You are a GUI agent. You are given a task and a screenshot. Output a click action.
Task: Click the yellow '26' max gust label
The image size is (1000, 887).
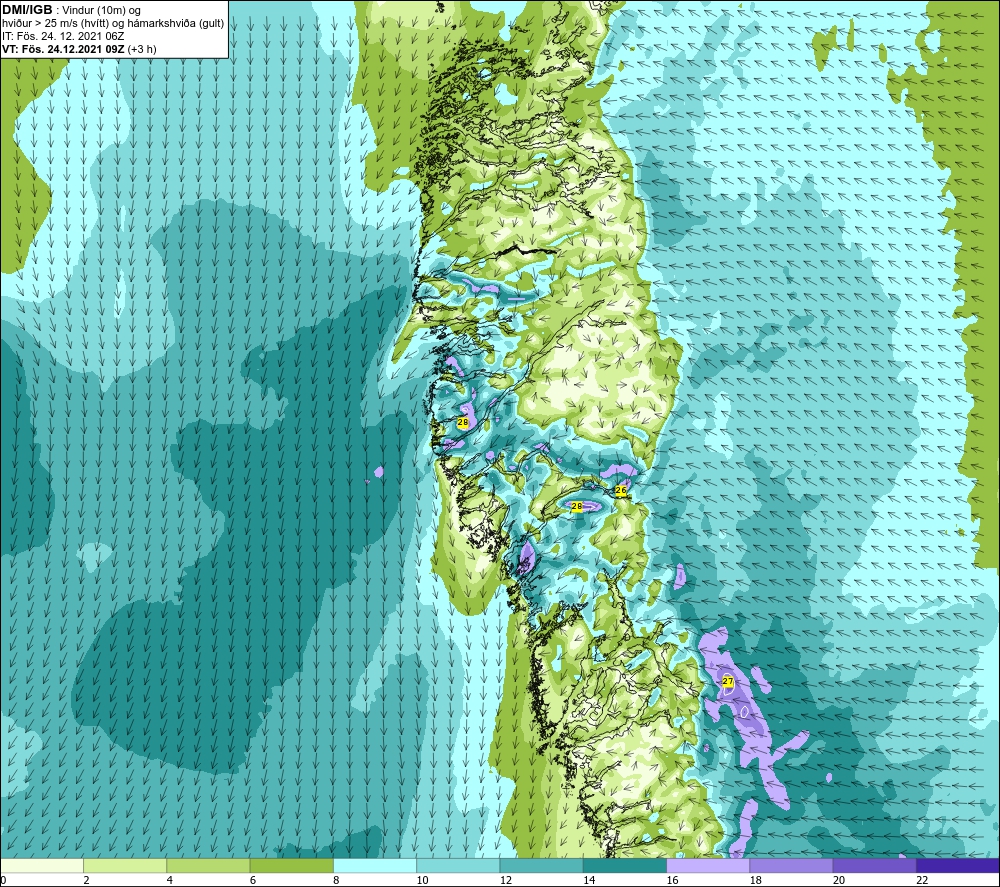click(621, 490)
